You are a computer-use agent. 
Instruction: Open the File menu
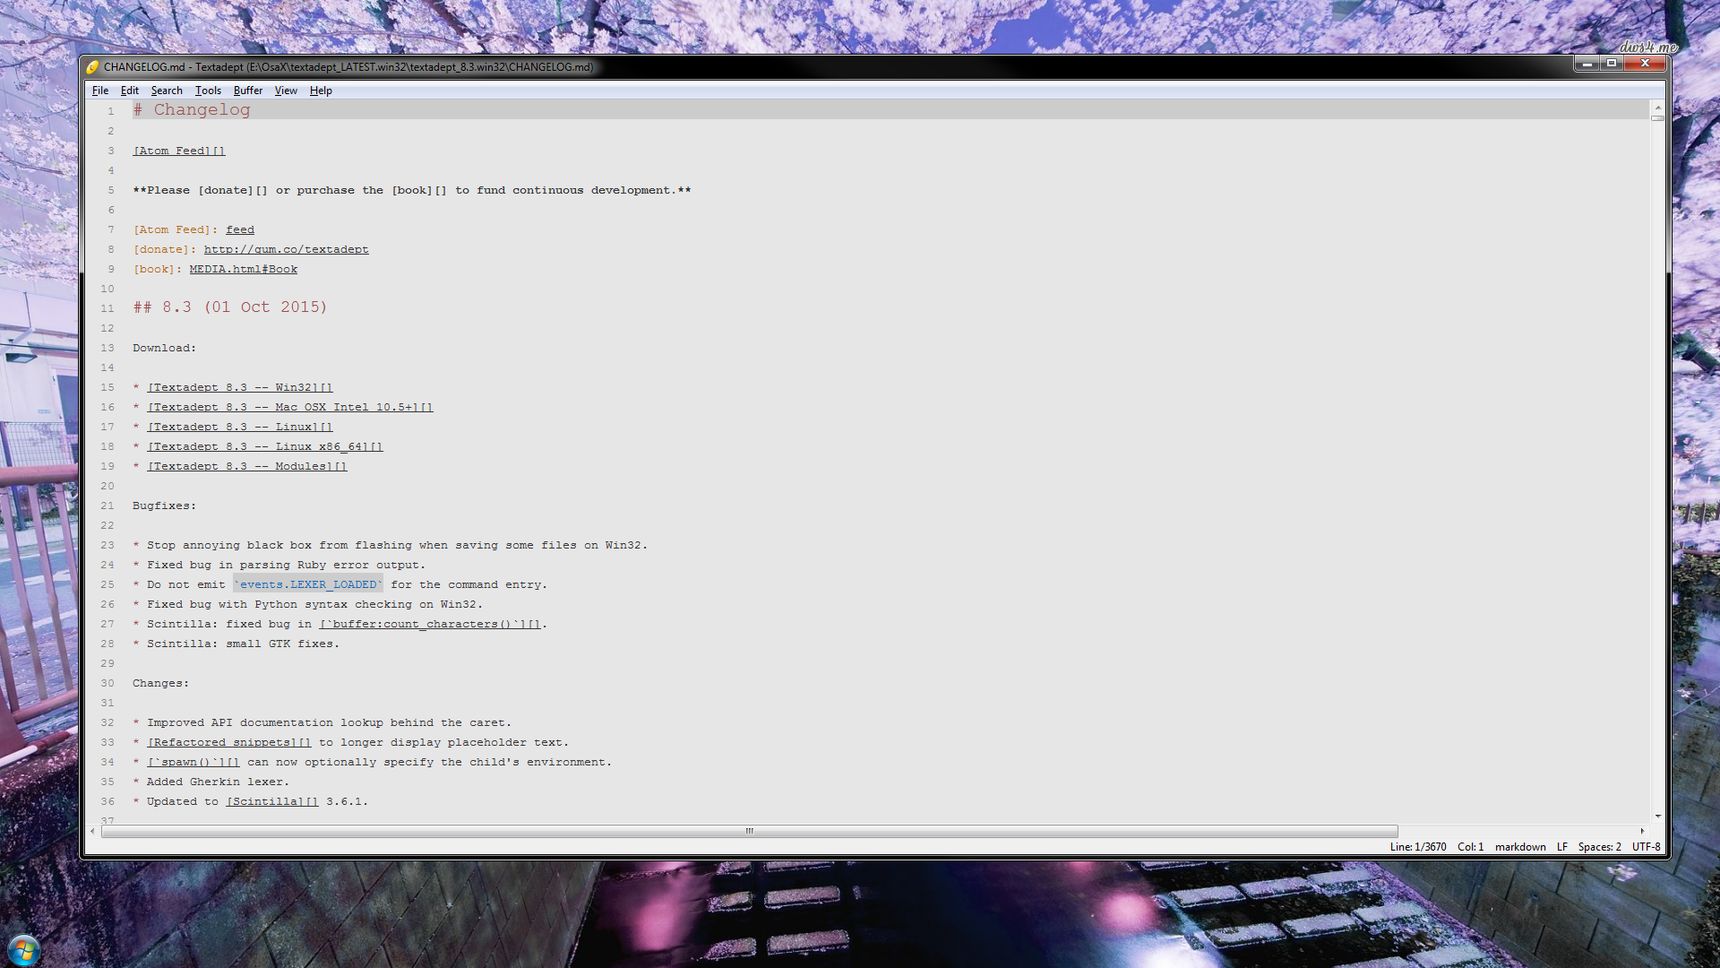(x=100, y=90)
